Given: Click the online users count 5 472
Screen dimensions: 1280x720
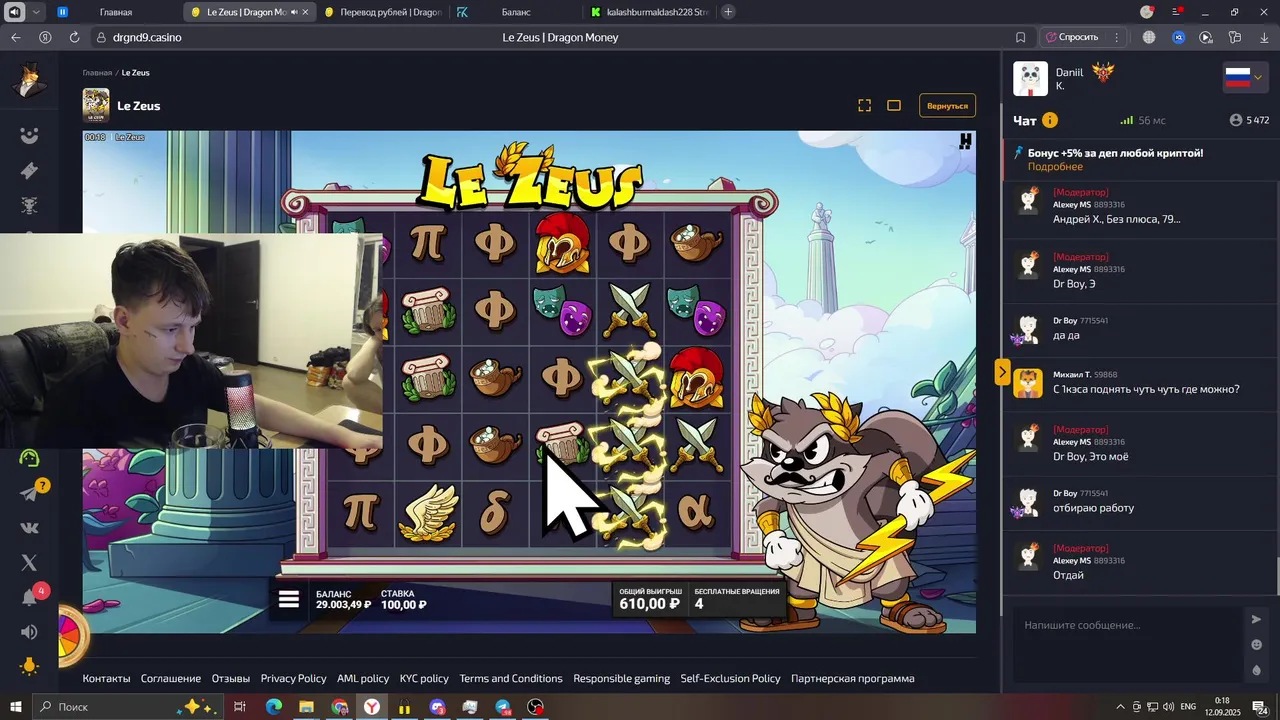Looking at the screenshot, I should [x=1250, y=120].
